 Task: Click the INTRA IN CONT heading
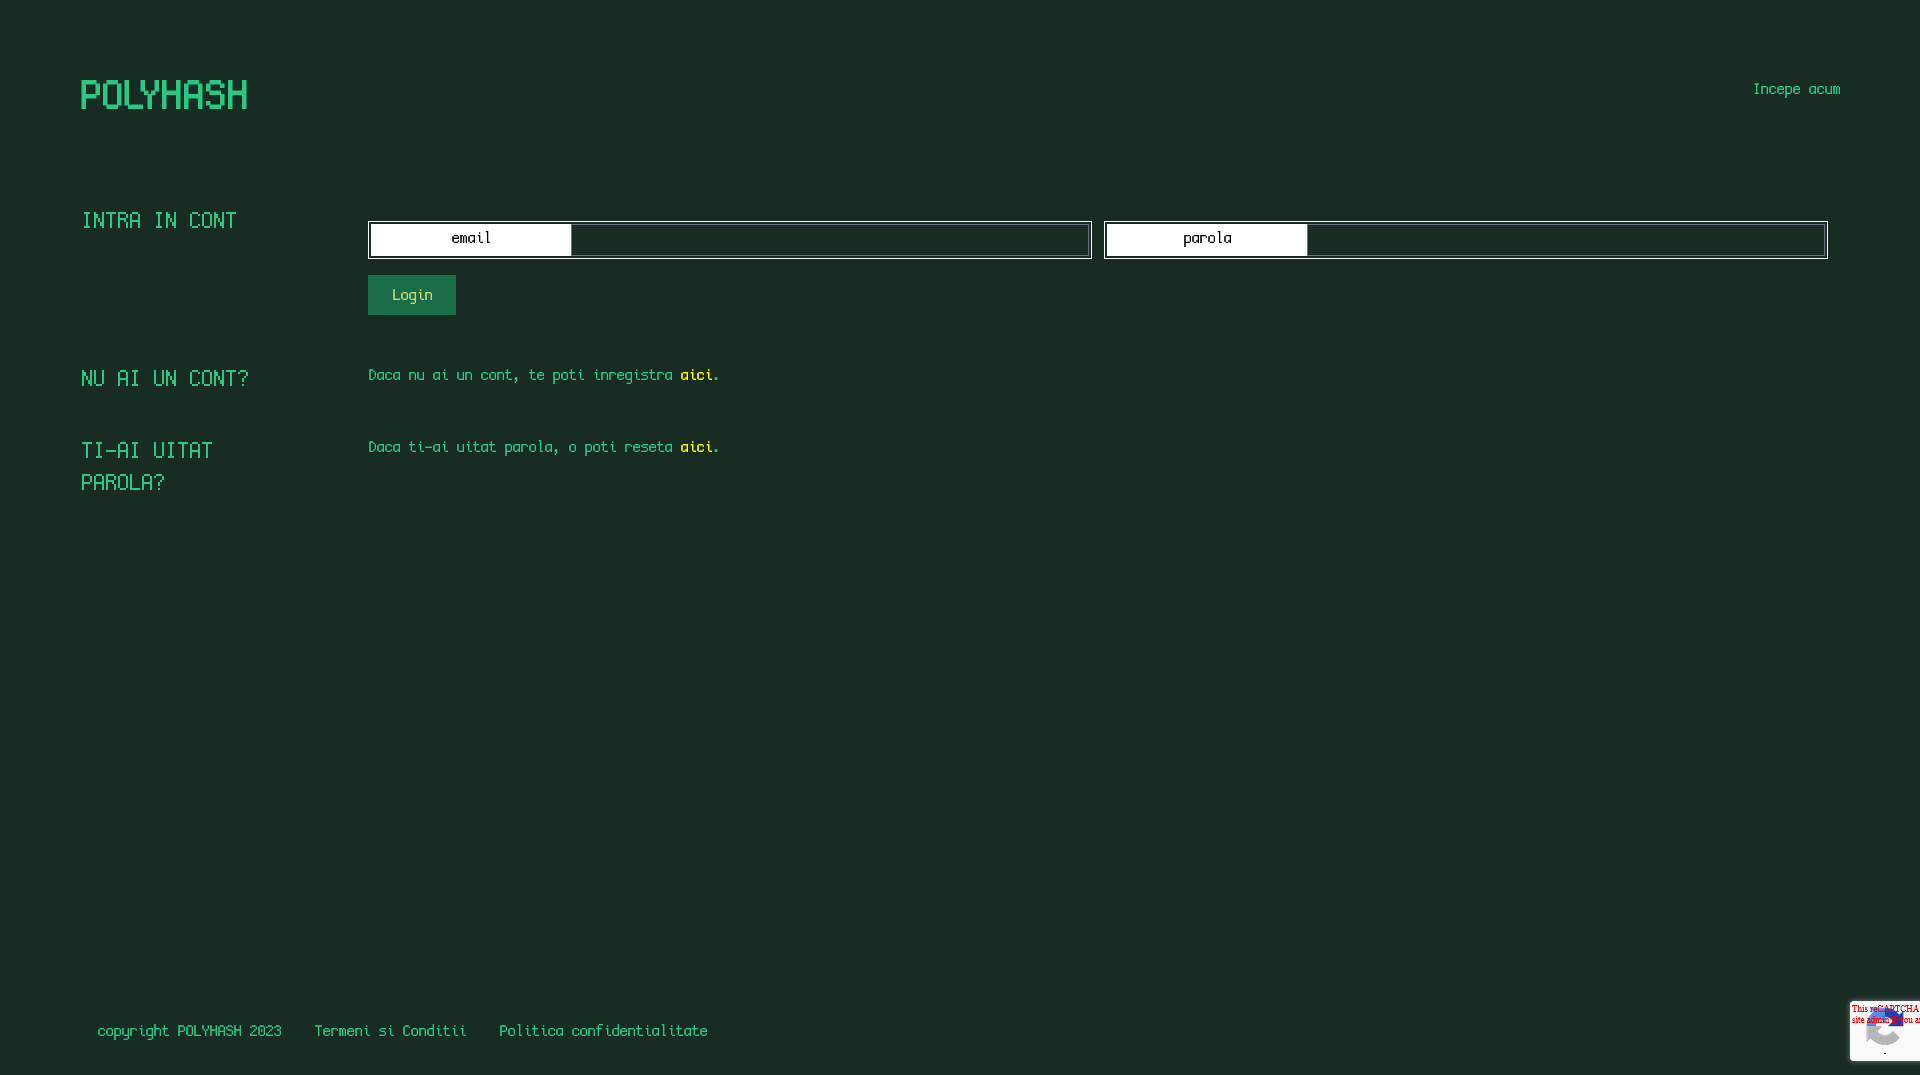pyautogui.click(x=159, y=220)
